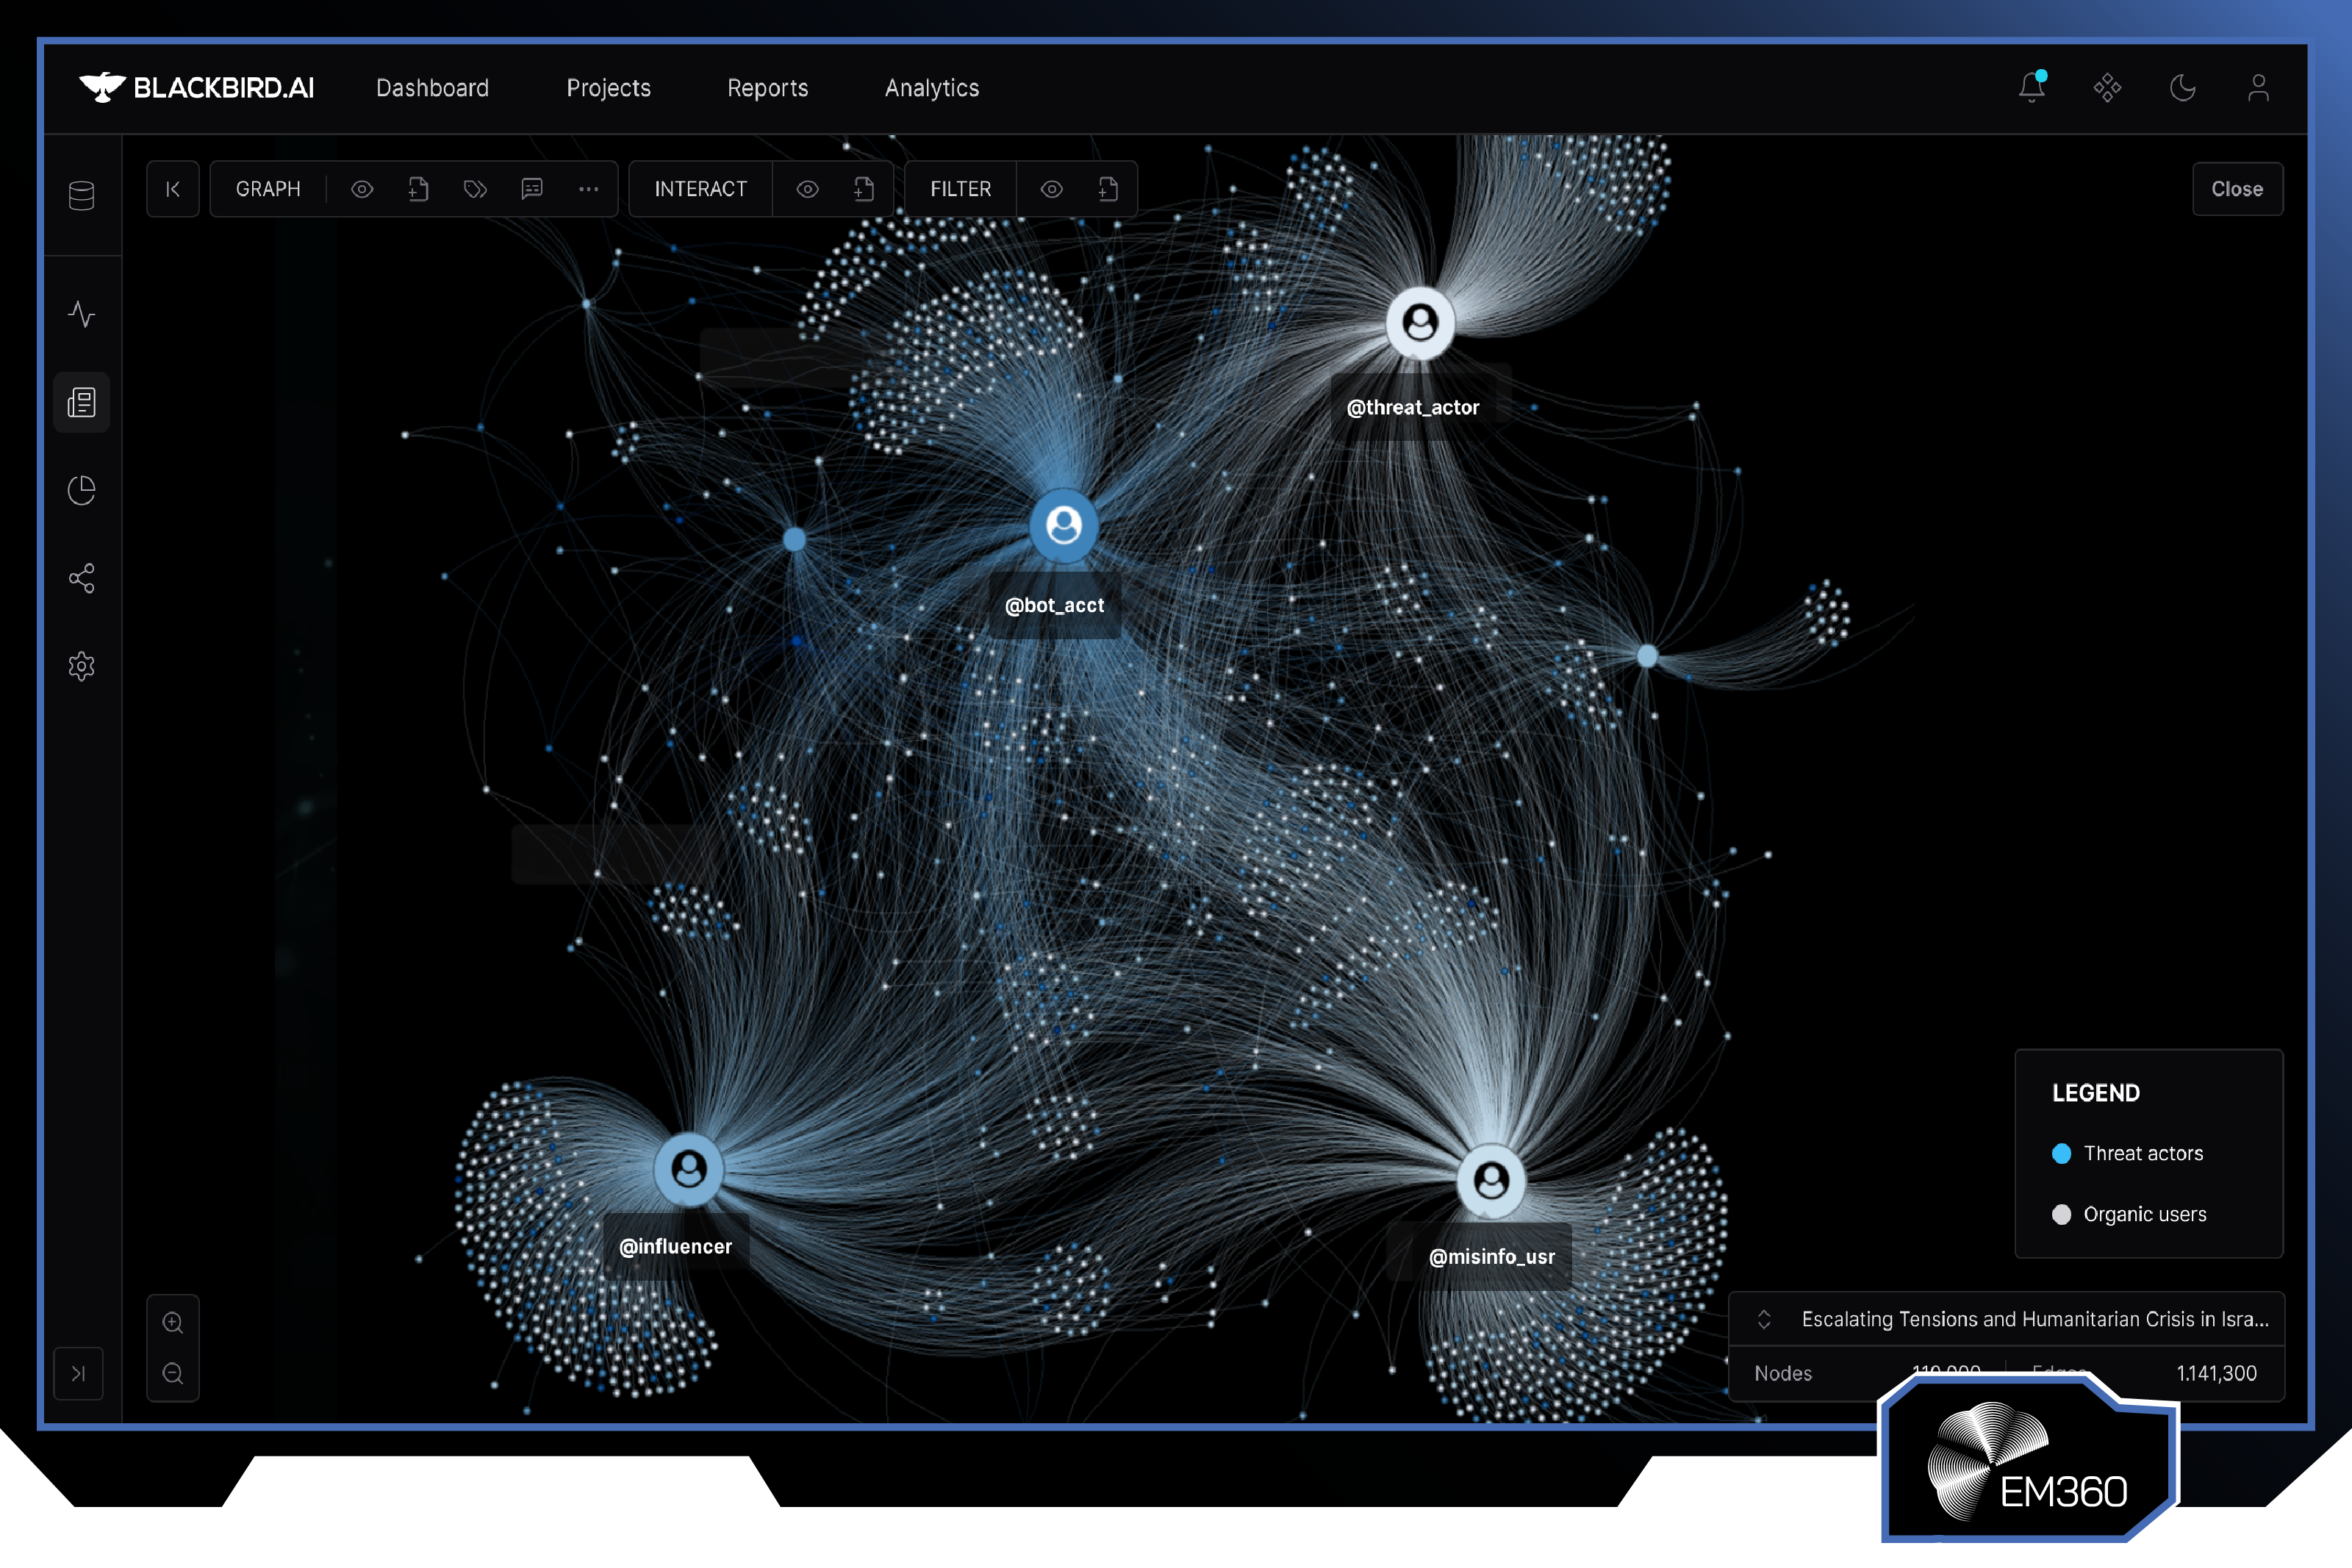Image resolution: width=2352 pixels, height=1568 pixels.
Task: Expand the sidebar with arrow button
Action: coord(78,1373)
